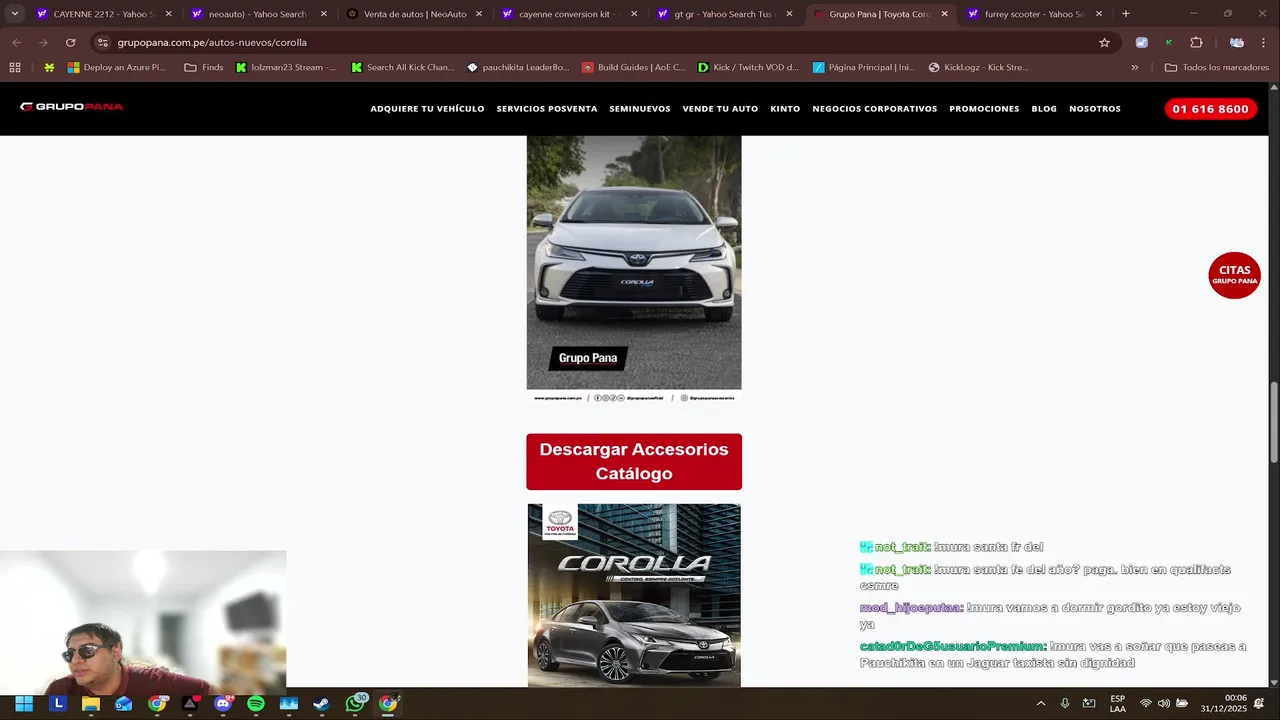Viewport: 1280px width, 720px height.
Task: Click the Grupo Pana logo
Action: click(x=71, y=107)
